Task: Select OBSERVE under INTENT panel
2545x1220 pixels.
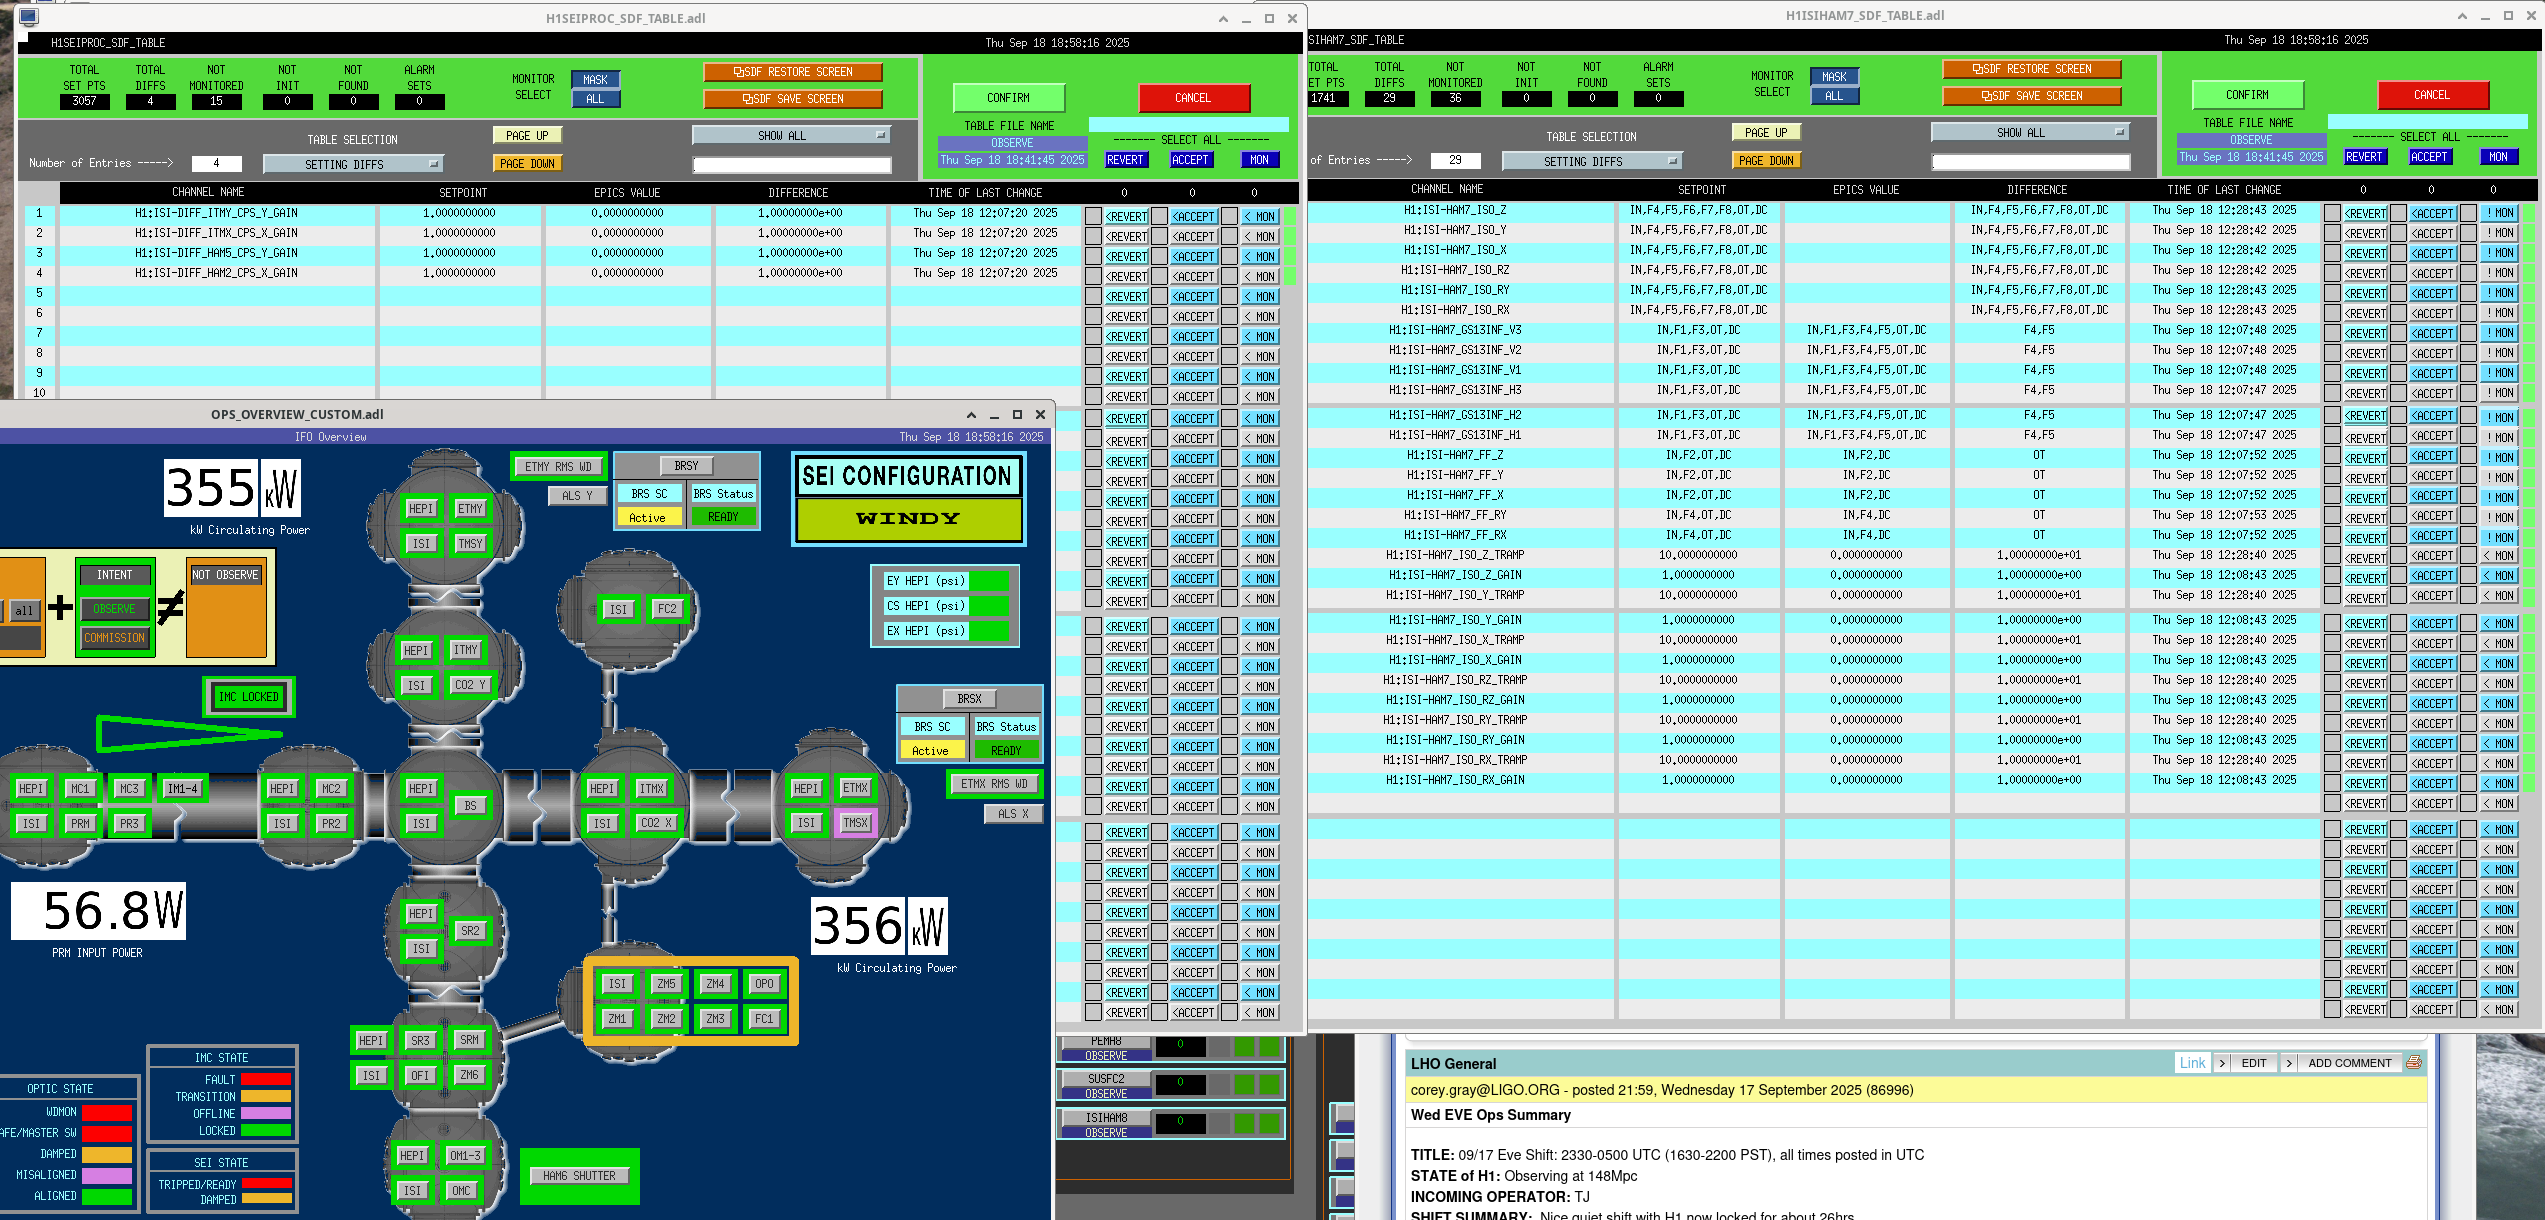Action: click(114, 609)
